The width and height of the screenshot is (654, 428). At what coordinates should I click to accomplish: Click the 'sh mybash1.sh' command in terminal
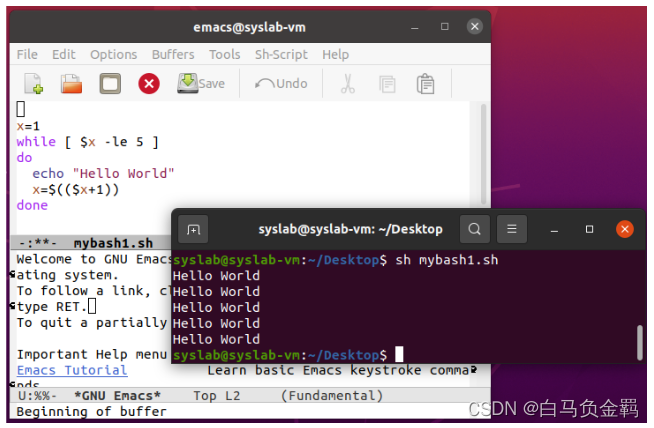(x=447, y=260)
